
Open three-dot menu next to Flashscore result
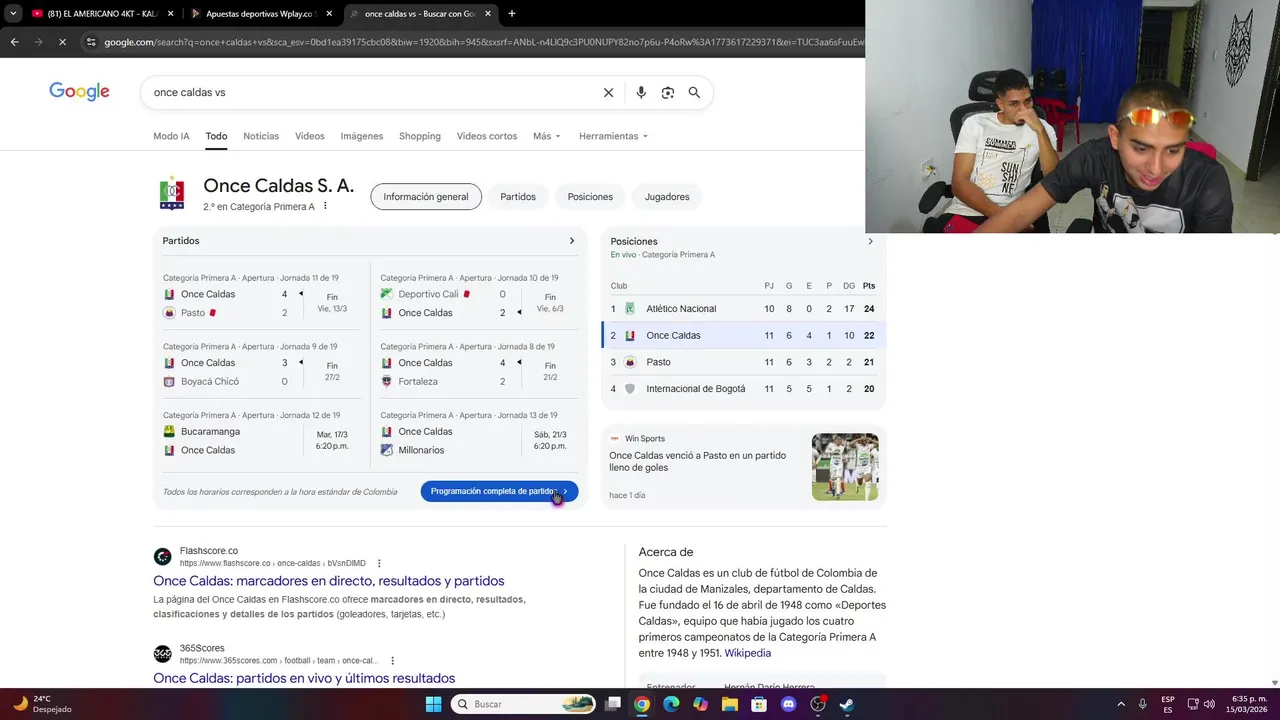point(379,563)
